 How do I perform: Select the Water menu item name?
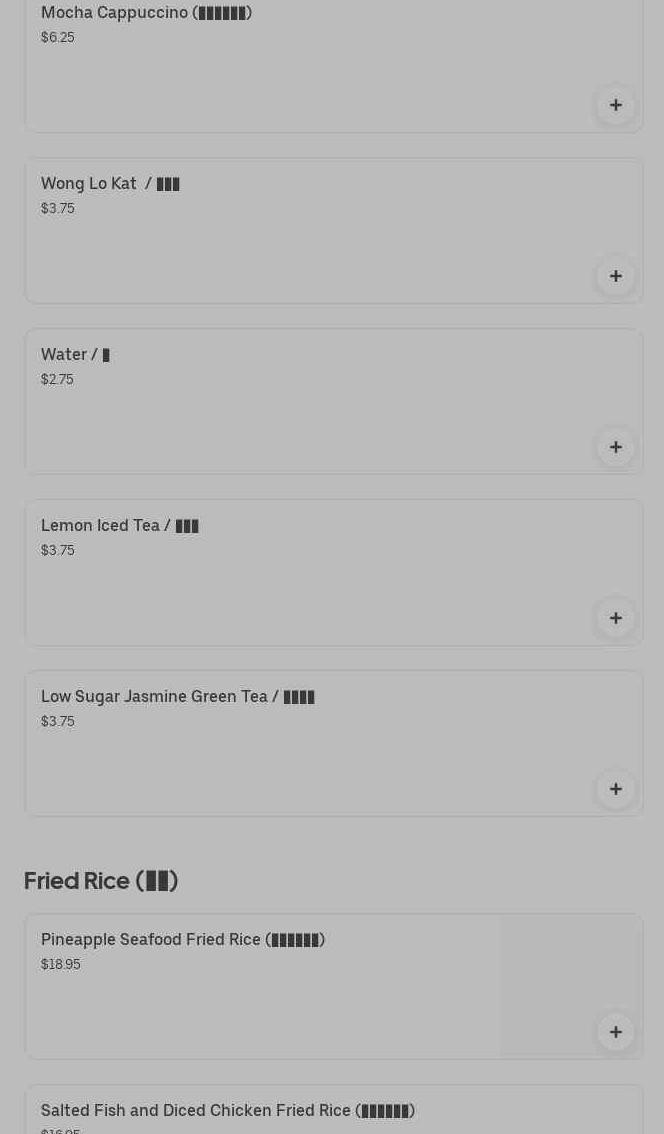pos(75,355)
